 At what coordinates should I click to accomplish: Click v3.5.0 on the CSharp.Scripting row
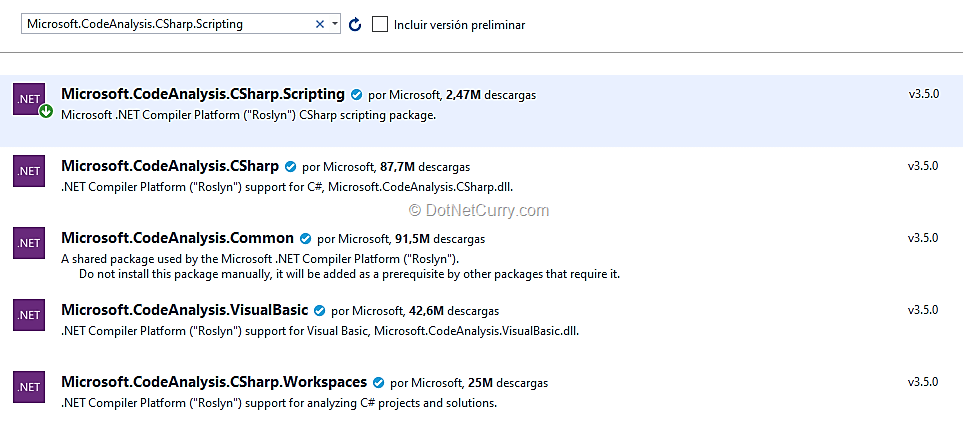click(x=924, y=94)
